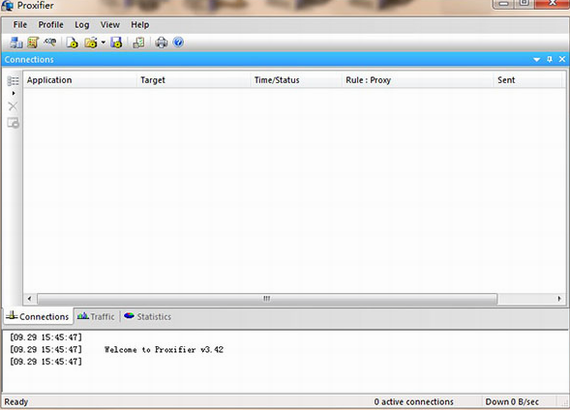The image size is (570, 410).
Task: Open the Profile menu
Action: (x=51, y=25)
